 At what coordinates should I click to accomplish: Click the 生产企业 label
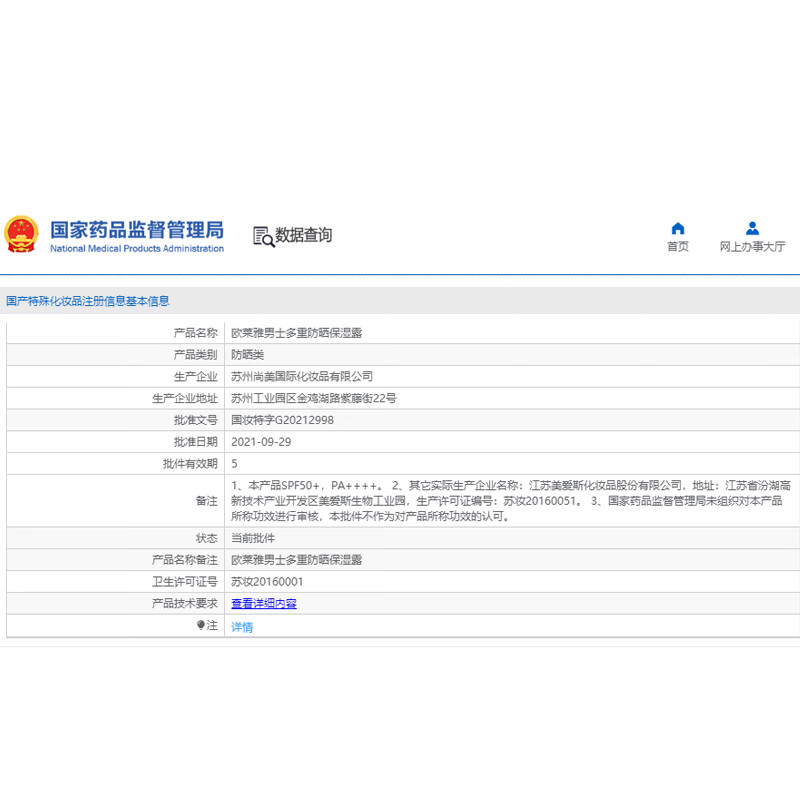[x=195, y=377]
